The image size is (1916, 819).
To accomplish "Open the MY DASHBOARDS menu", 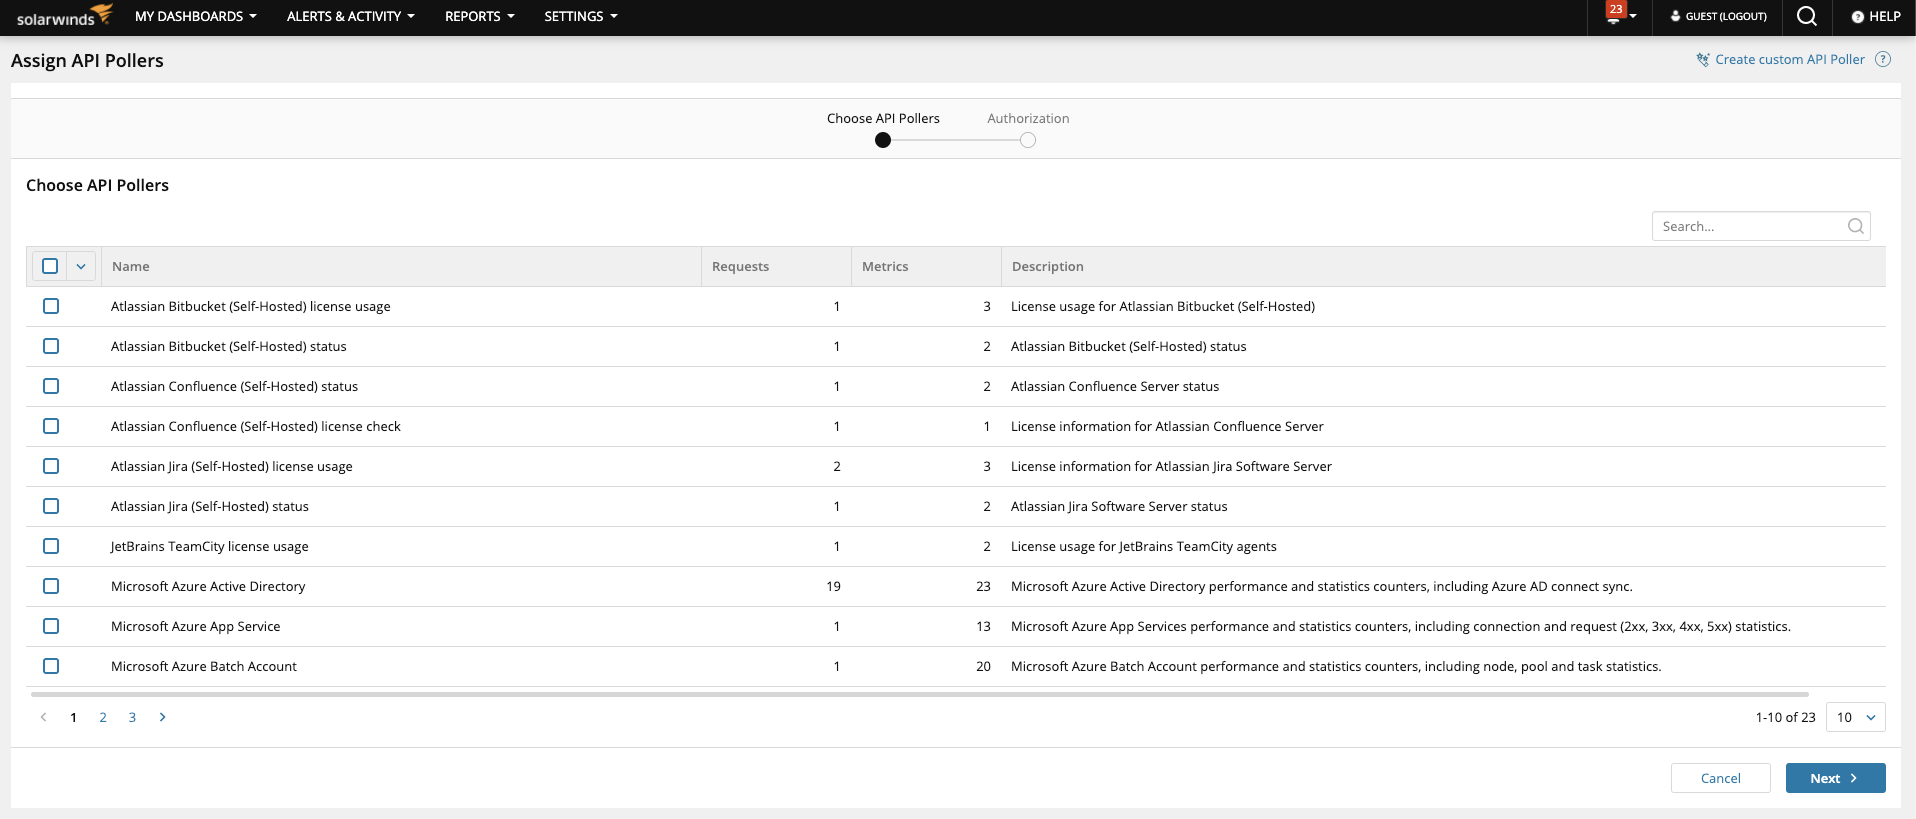I will pyautogui.click(x=196, y=16).
